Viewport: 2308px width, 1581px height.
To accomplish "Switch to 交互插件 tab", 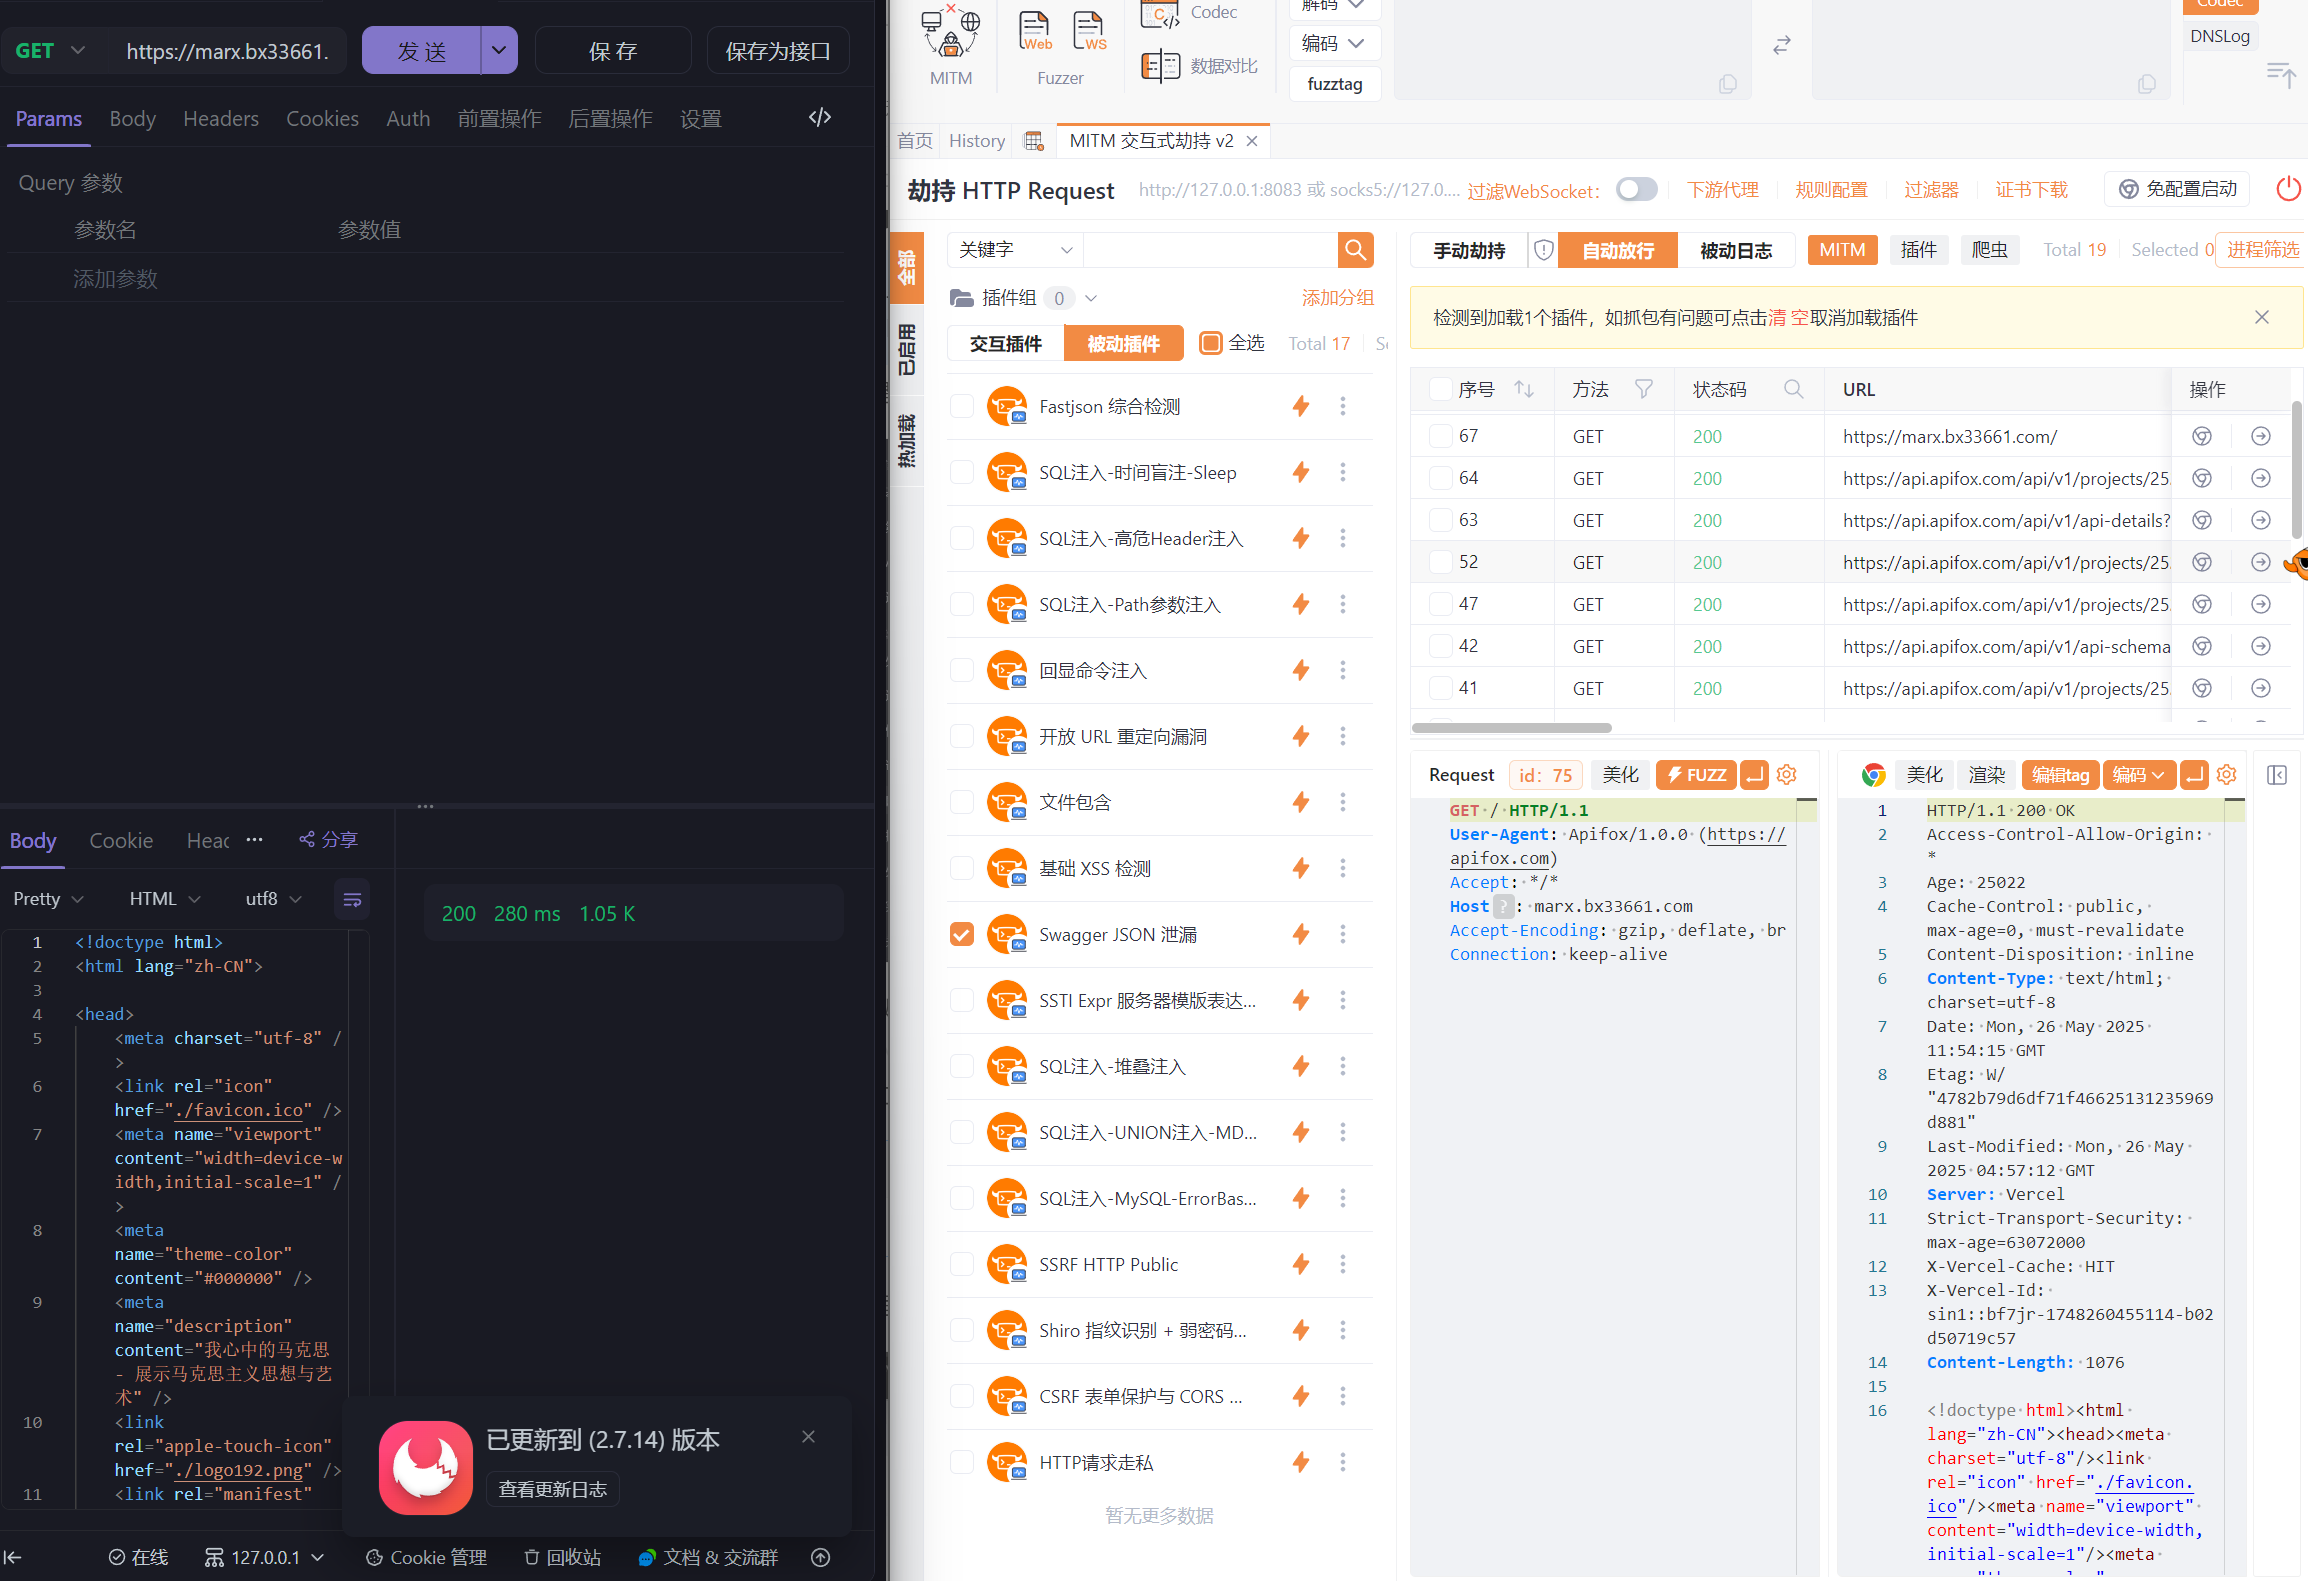I will tap(1005, 343).
